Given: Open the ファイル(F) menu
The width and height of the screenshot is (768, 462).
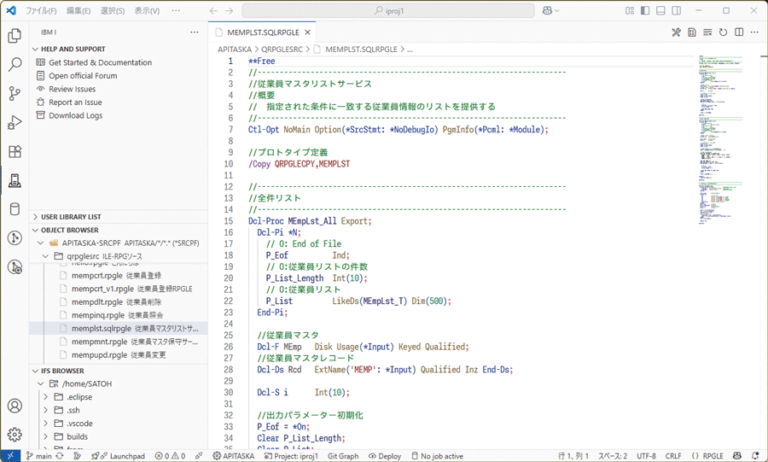Looking at the screenshot, I should (41, 10).
